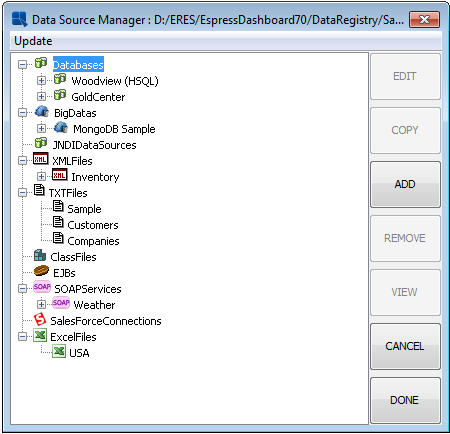Select the USA Excel file item
Viewport: 450px width, 434px height.
(x=79, y=353)
